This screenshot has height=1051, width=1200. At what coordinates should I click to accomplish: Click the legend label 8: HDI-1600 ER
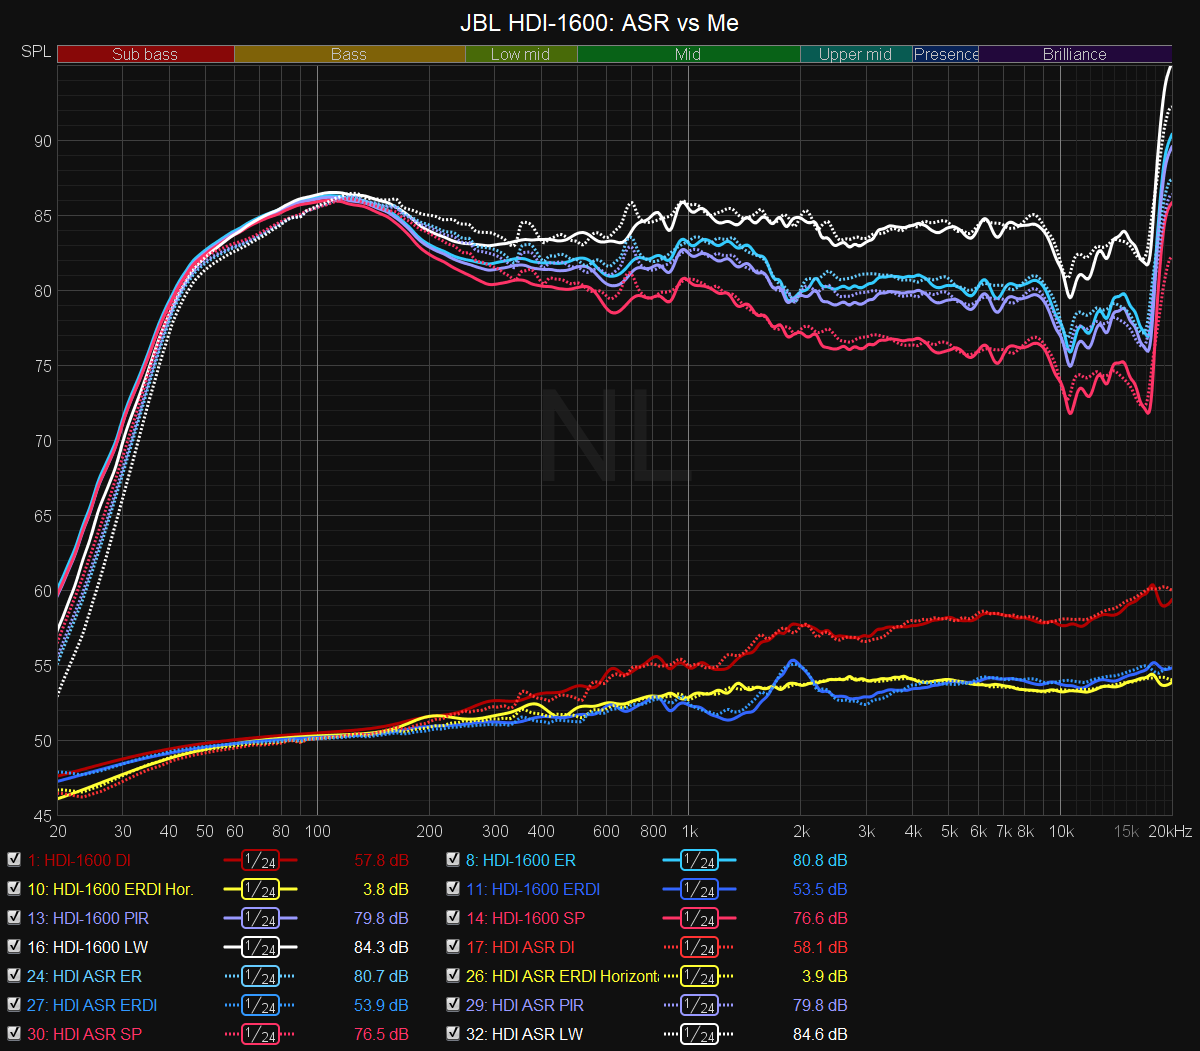click(x=521, y=860)
